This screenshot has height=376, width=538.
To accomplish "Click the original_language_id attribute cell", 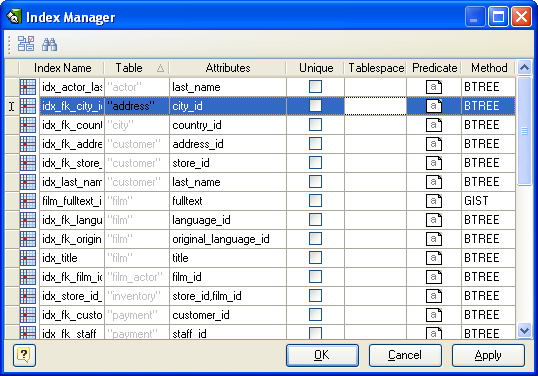I will (x=228, y=239).
